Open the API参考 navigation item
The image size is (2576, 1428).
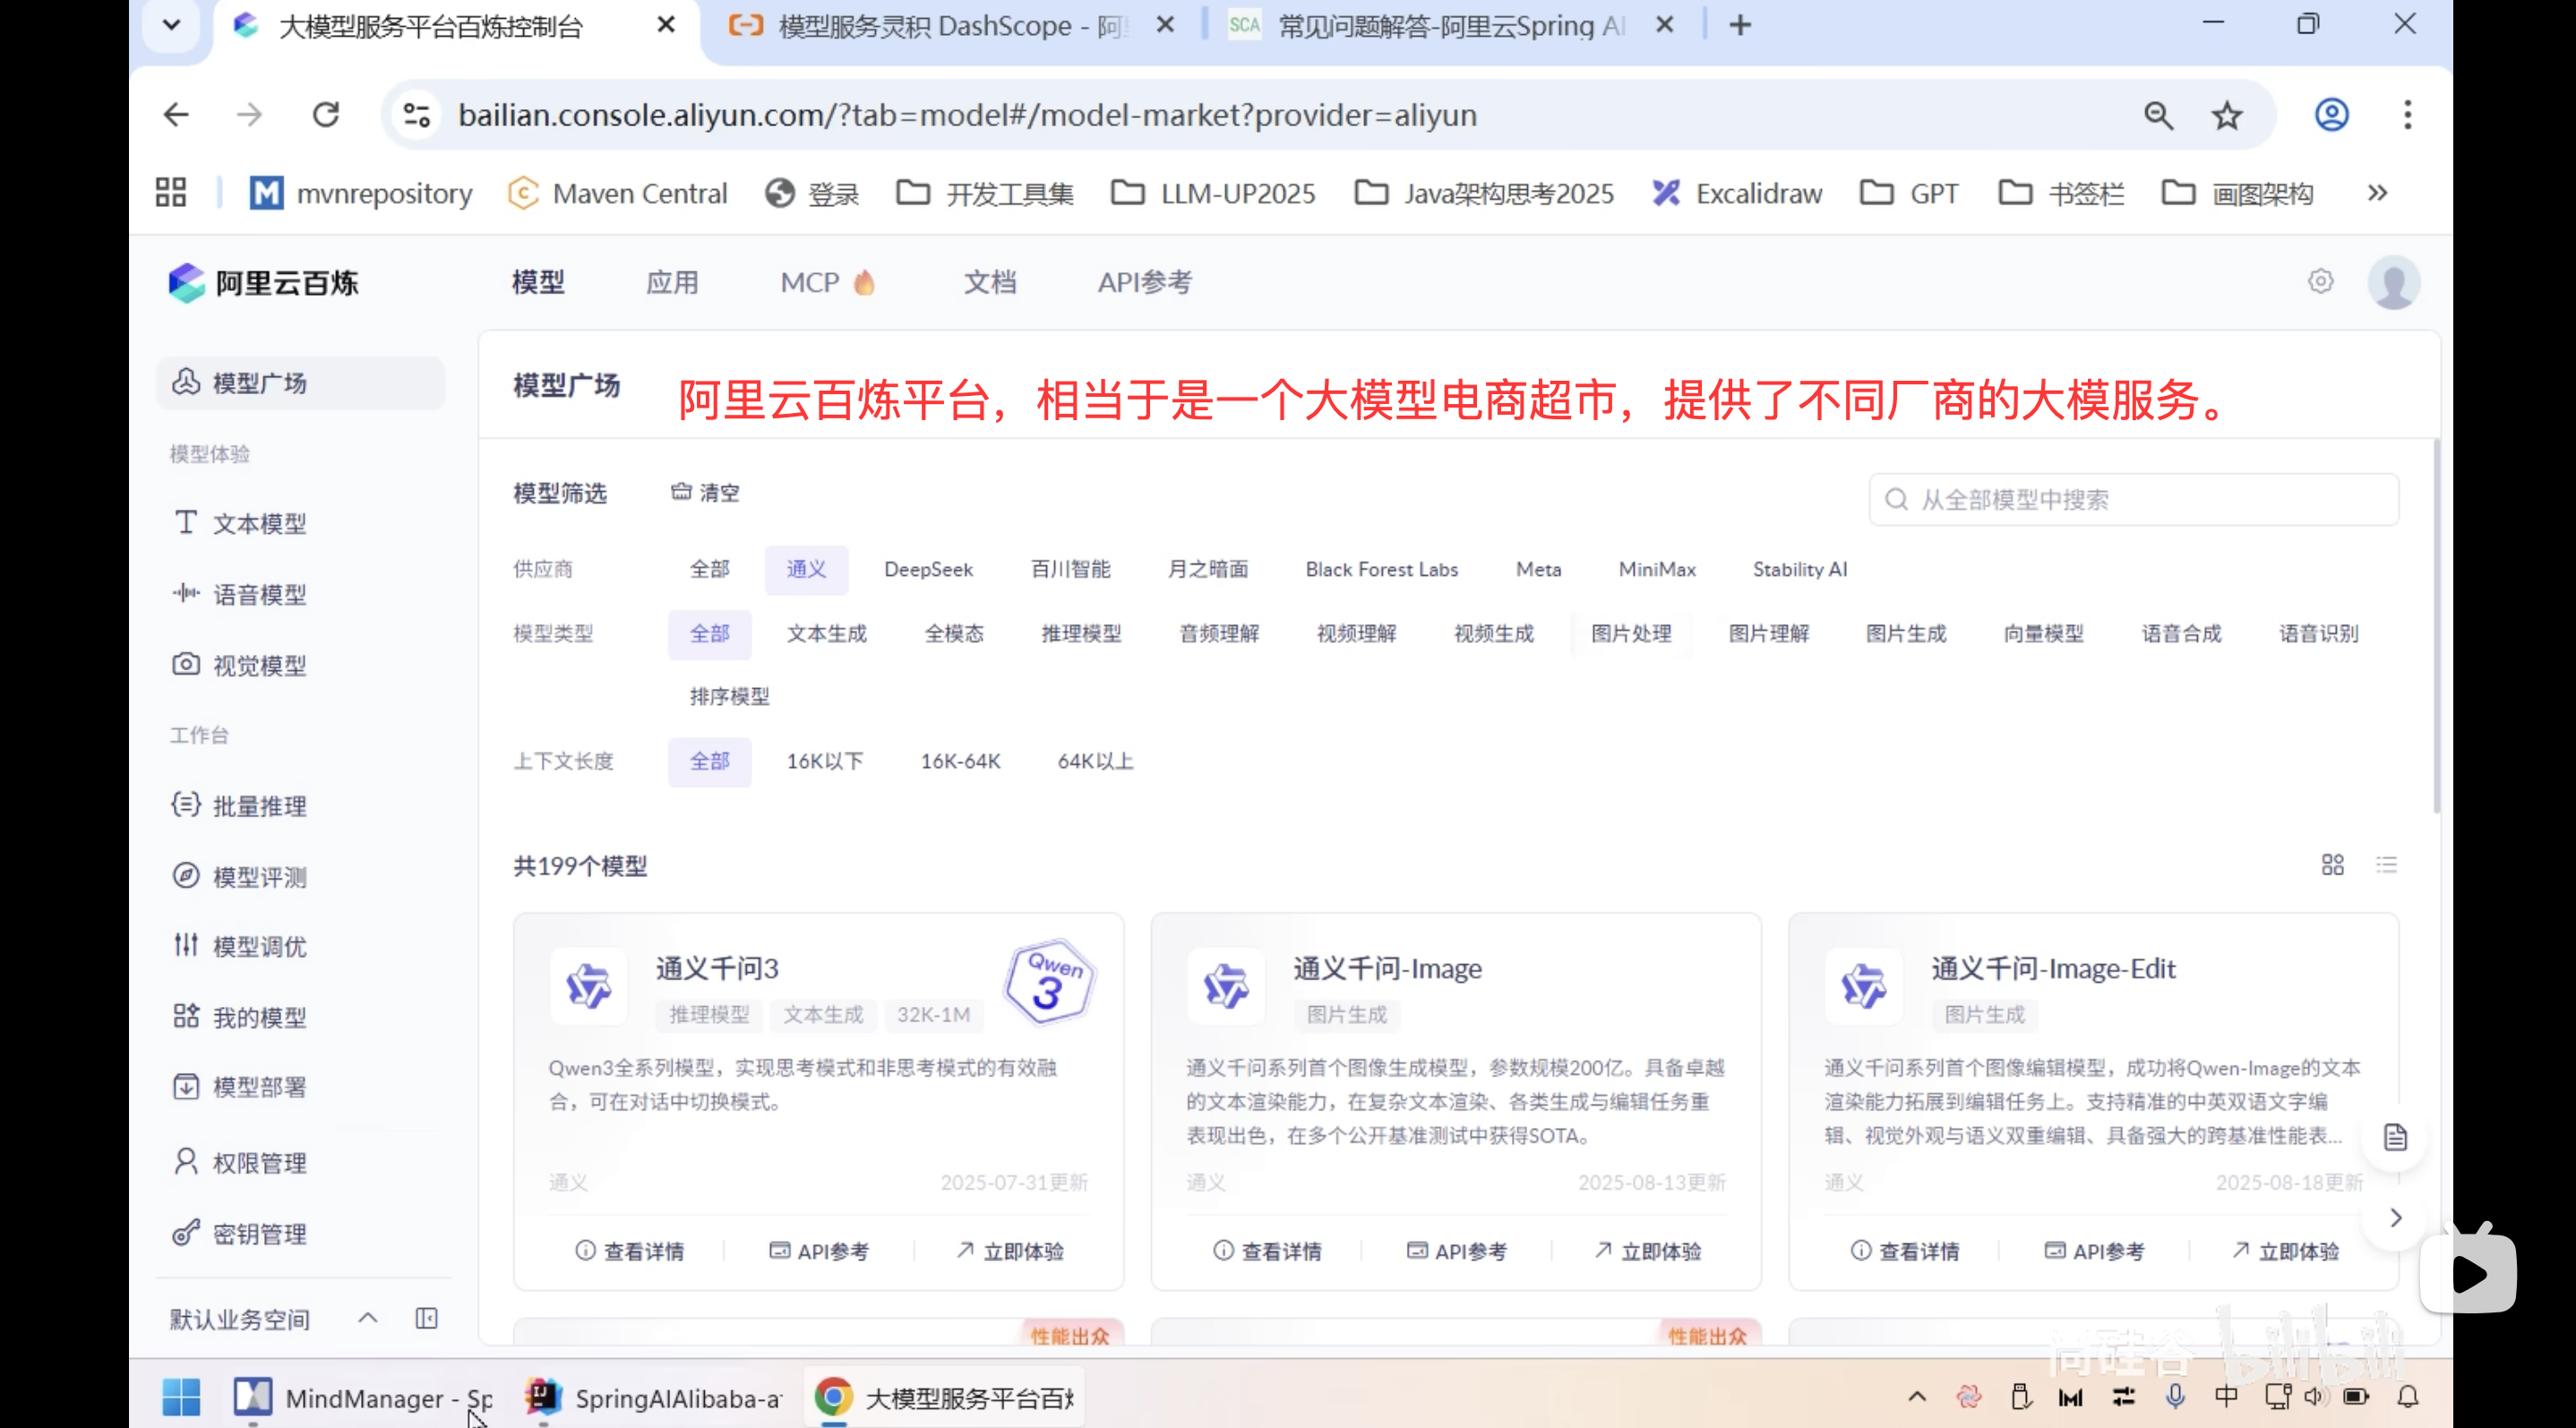[1145, 282]
